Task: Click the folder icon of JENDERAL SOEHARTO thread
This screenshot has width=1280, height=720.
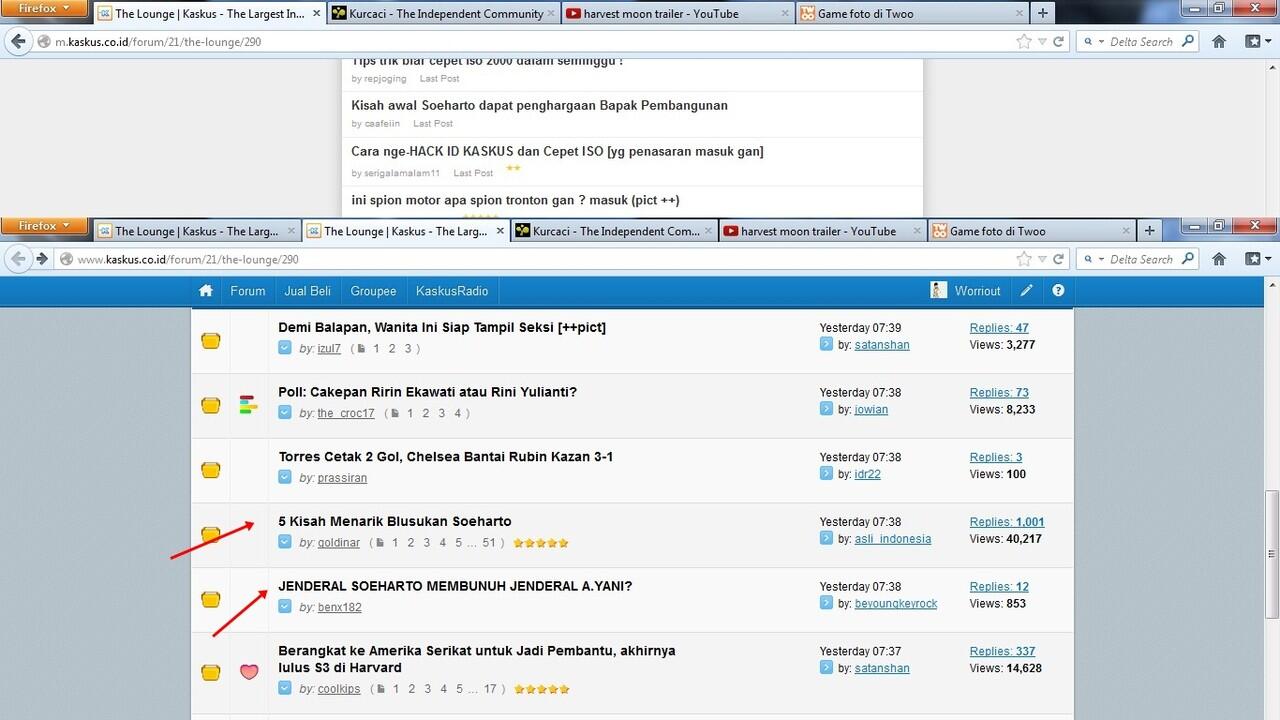Action: (x=211, y=599)
